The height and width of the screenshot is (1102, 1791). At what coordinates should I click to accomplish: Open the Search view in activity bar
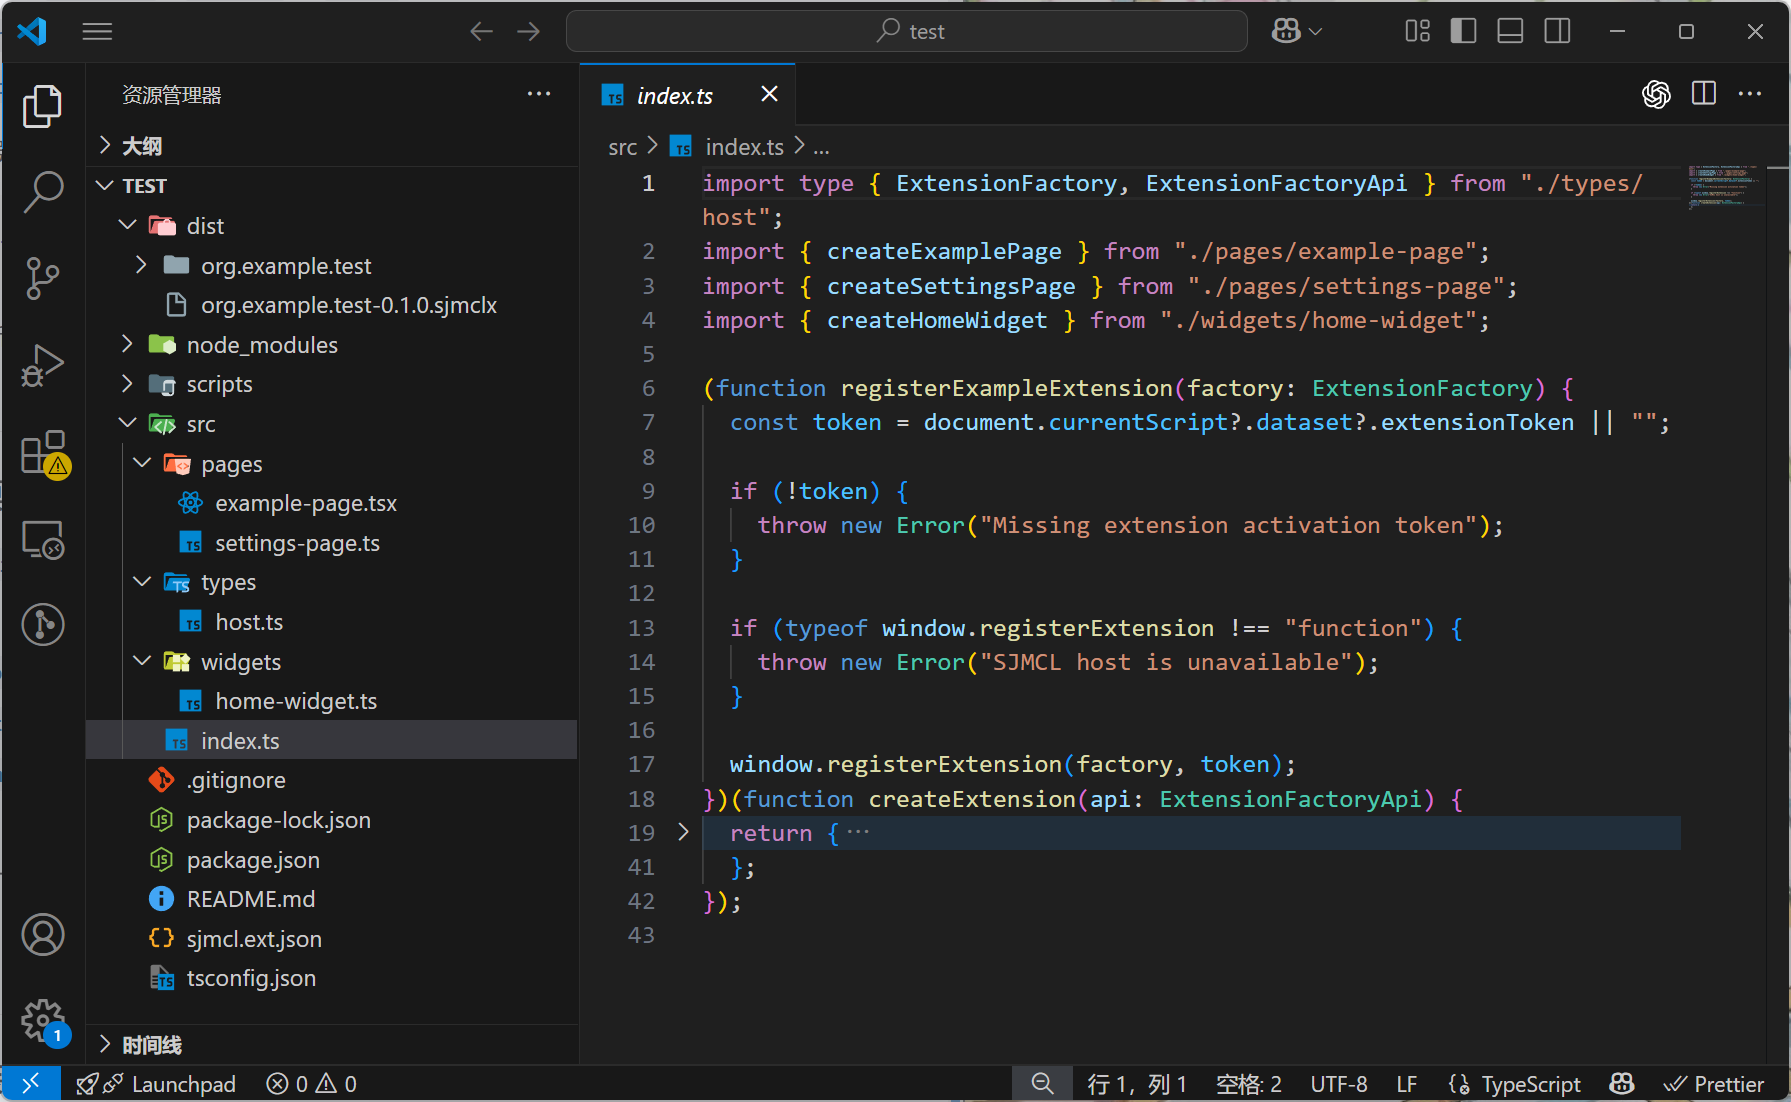pyautogui.click(x=43, y=191)
